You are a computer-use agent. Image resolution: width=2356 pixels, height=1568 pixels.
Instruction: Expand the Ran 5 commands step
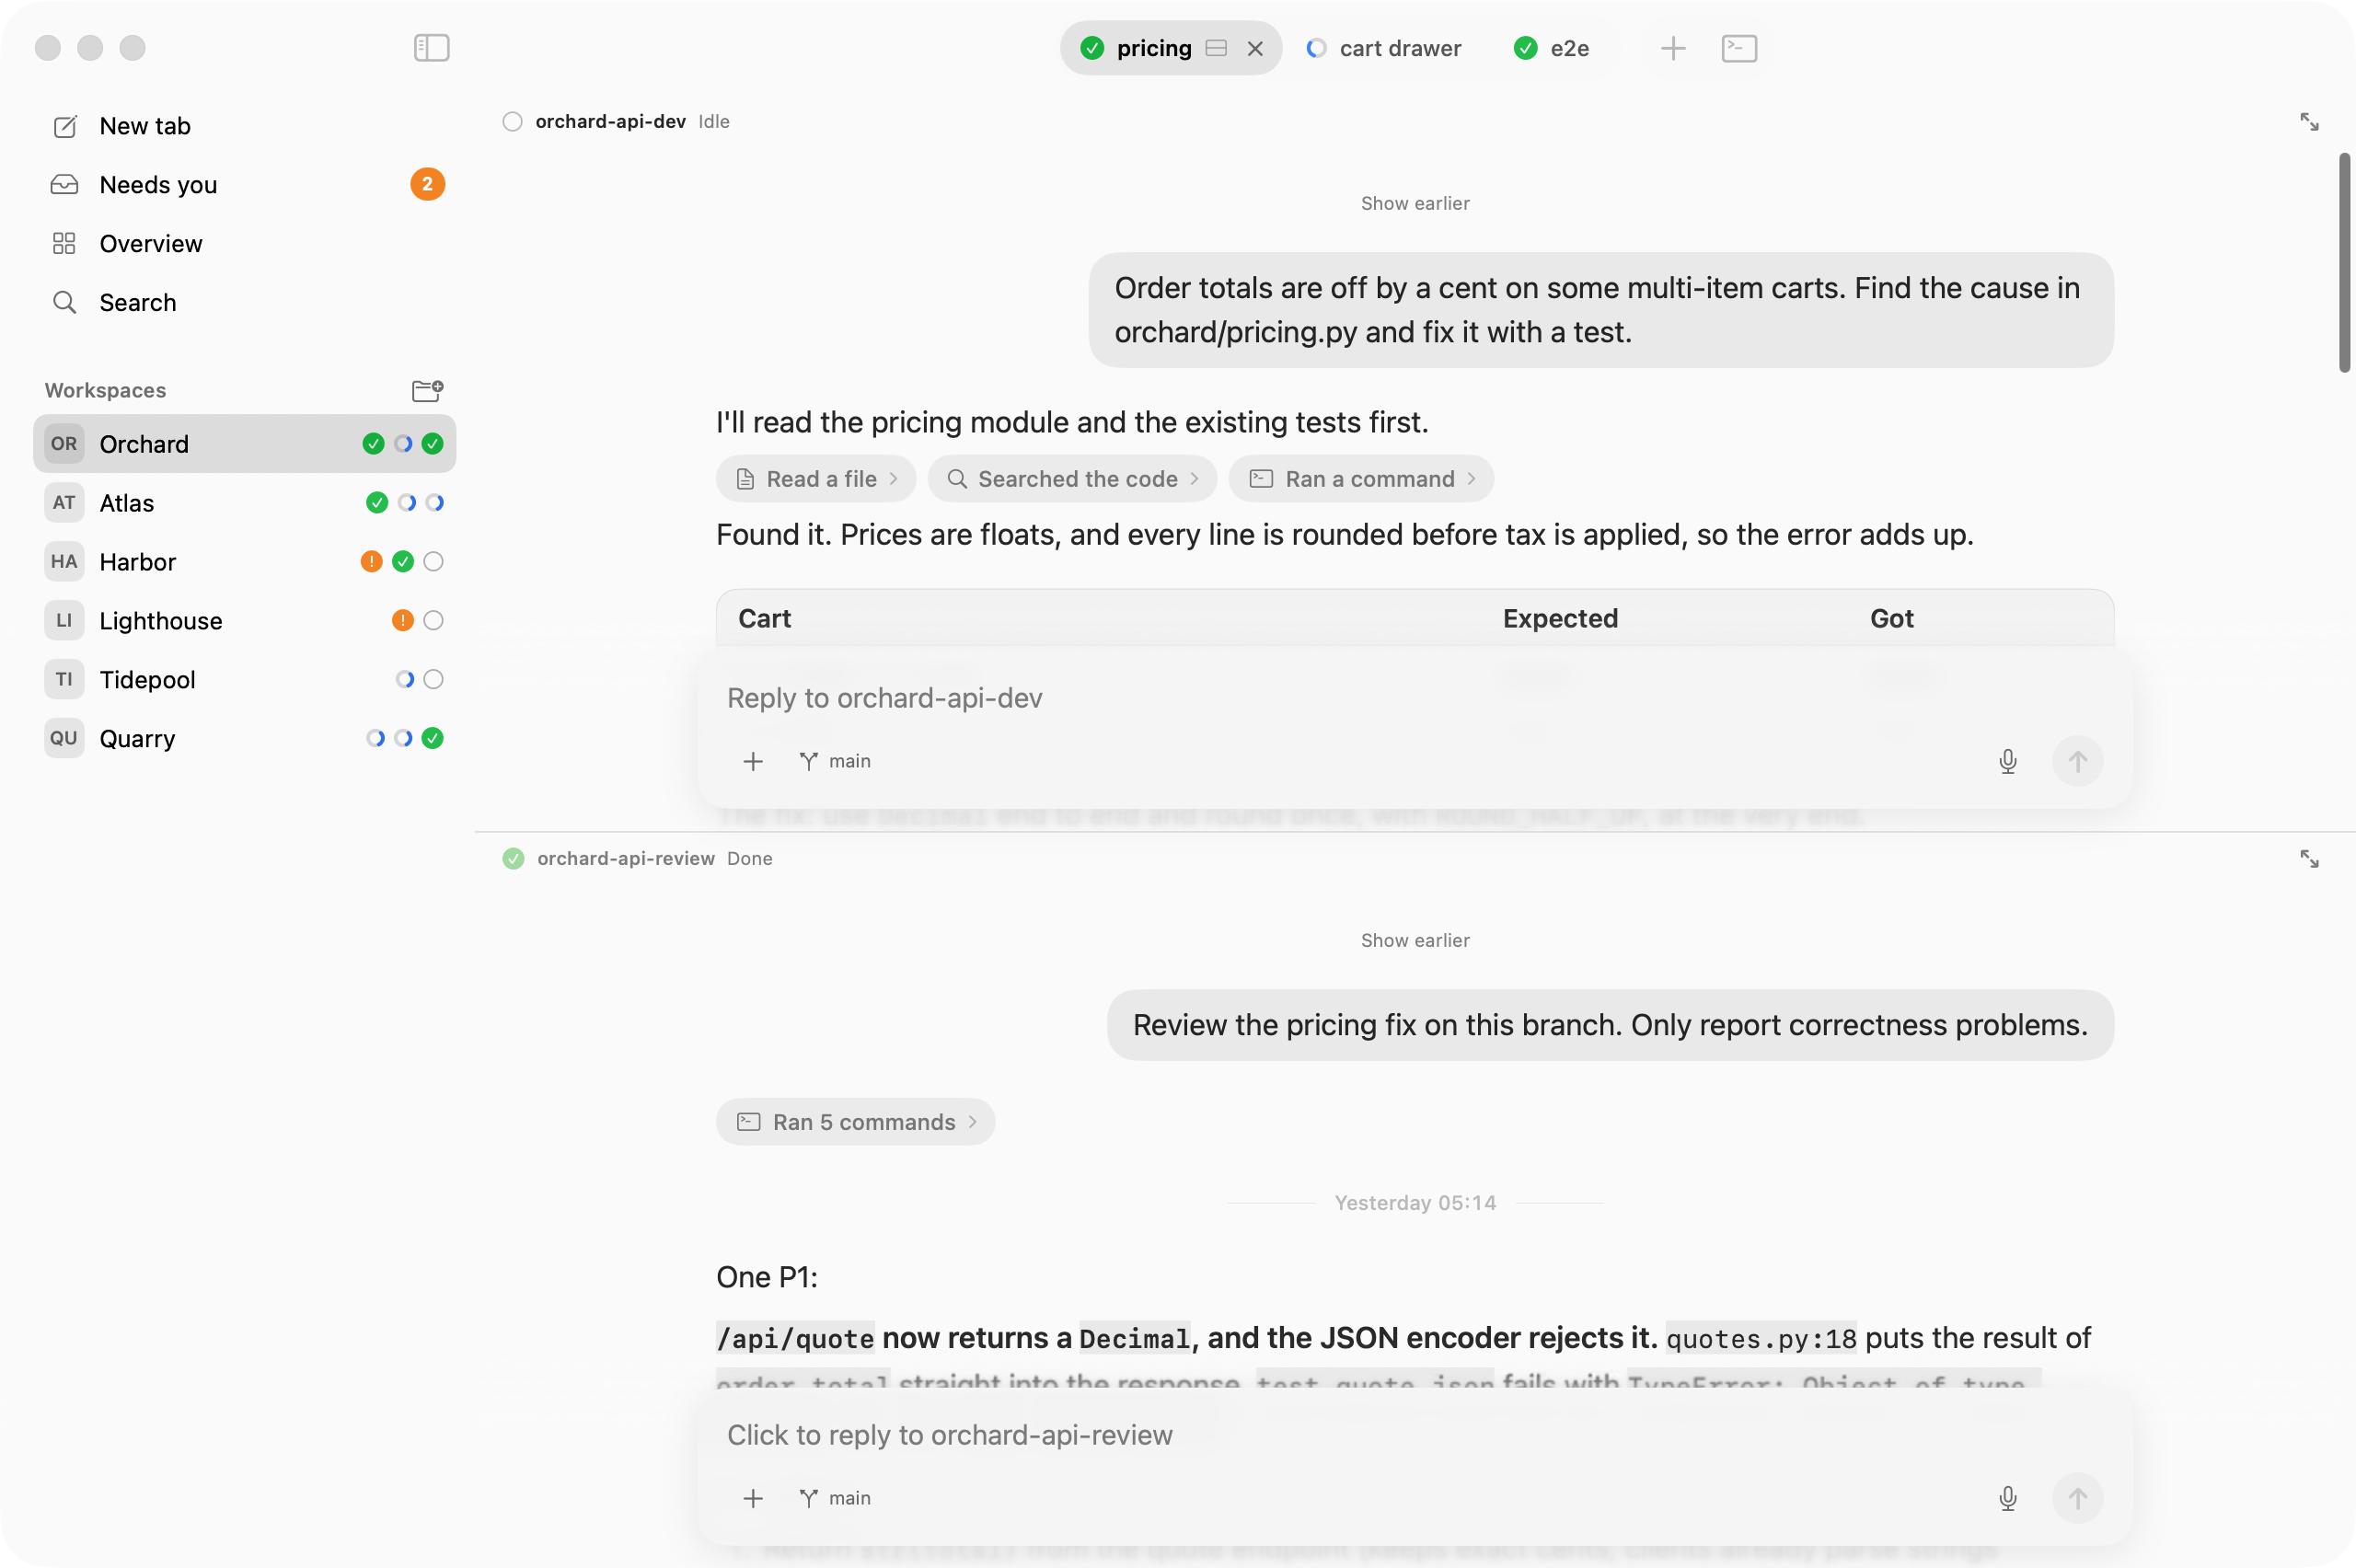point(855,1122)
